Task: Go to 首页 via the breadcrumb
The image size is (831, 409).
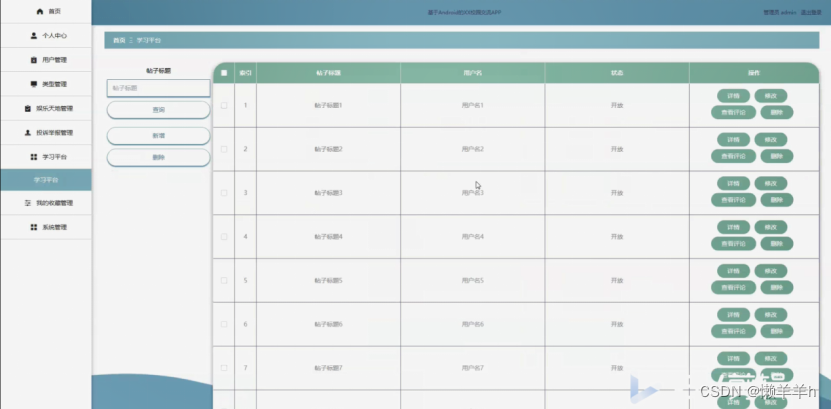Action: [119, 40]
